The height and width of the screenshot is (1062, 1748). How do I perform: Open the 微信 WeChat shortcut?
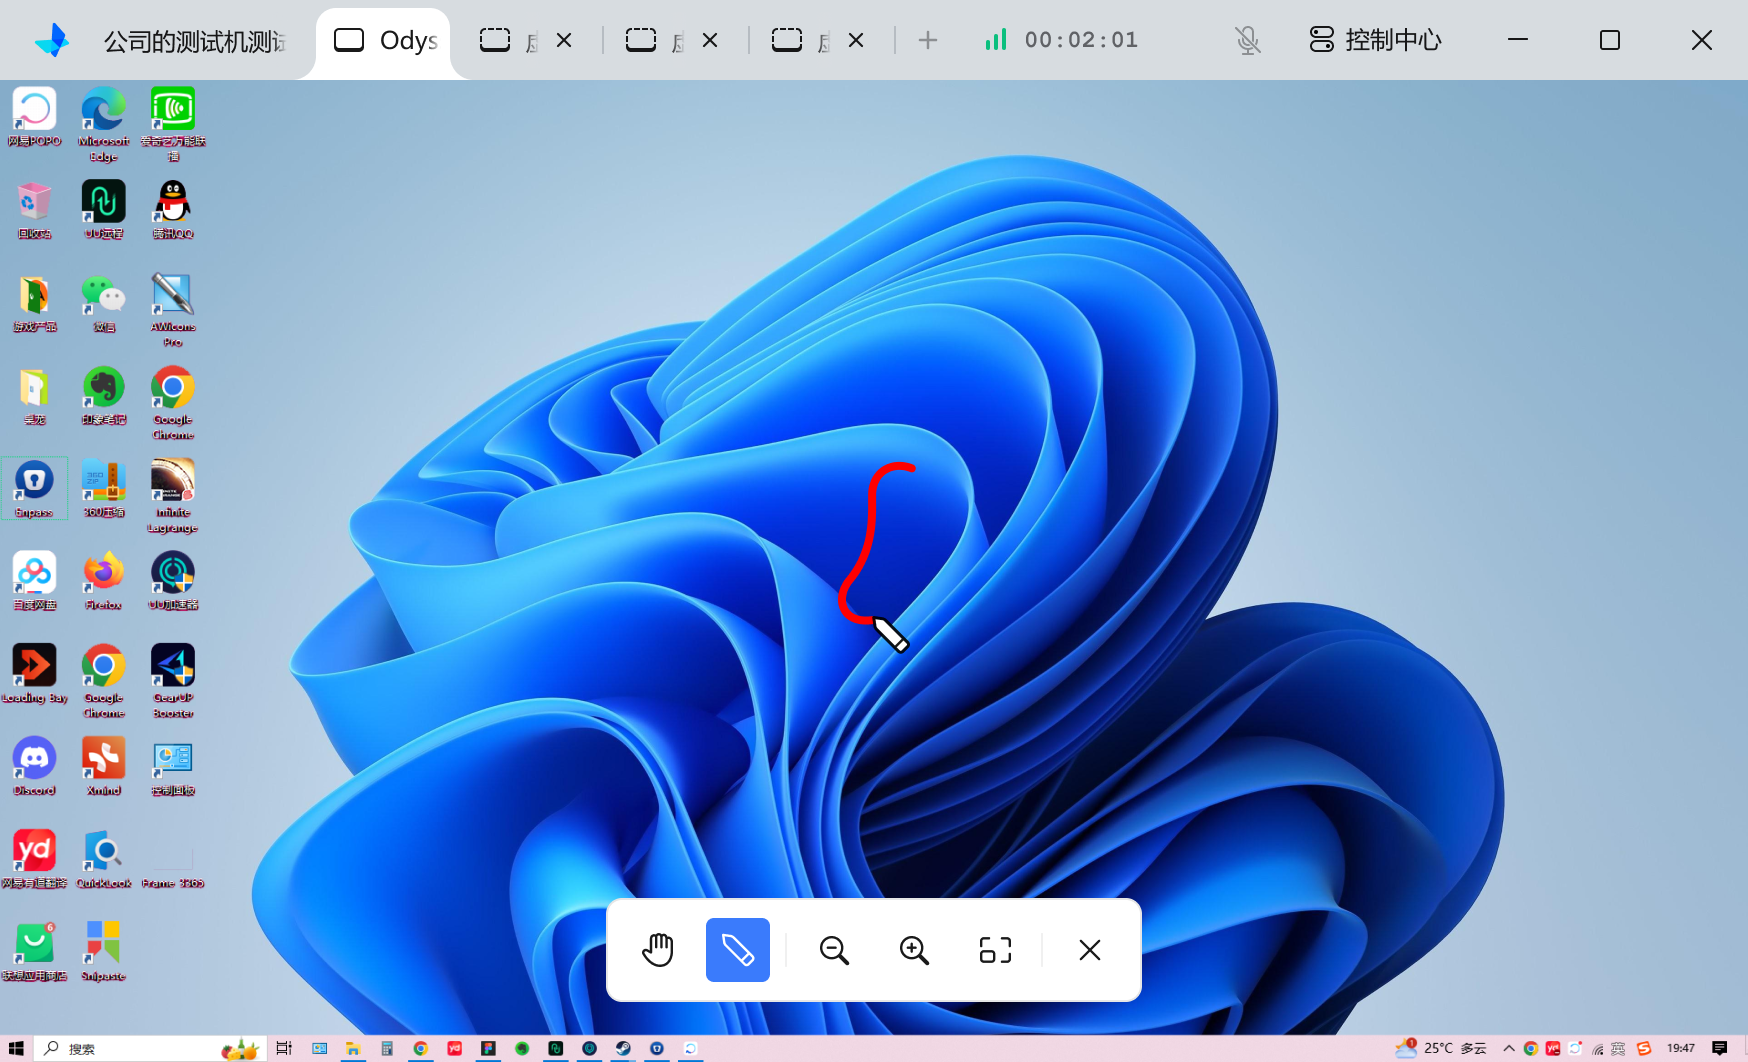(104, 304)
